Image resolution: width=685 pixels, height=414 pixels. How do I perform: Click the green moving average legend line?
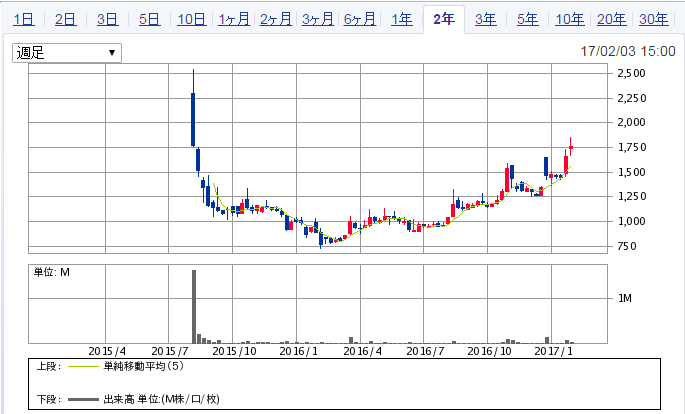coord(83,366)
